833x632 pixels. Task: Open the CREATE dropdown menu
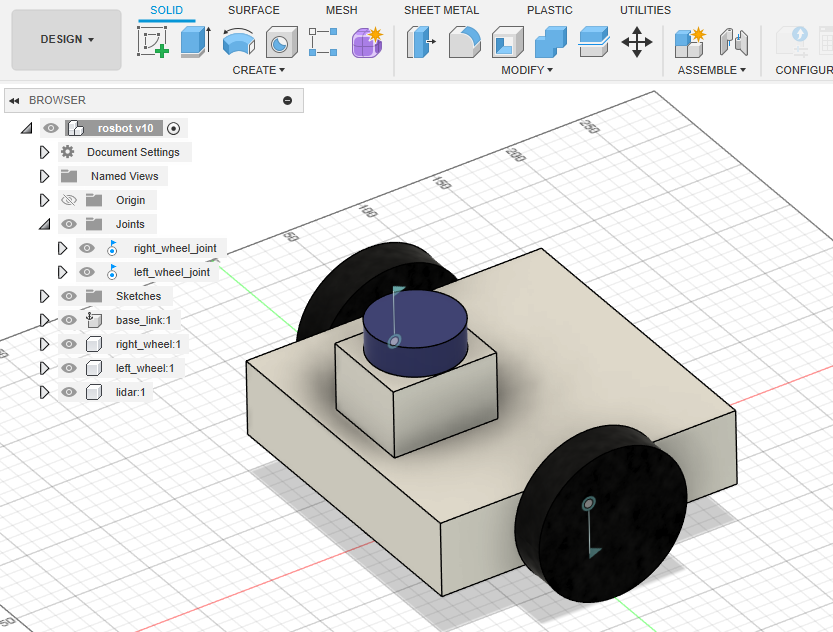coord(259,70)
